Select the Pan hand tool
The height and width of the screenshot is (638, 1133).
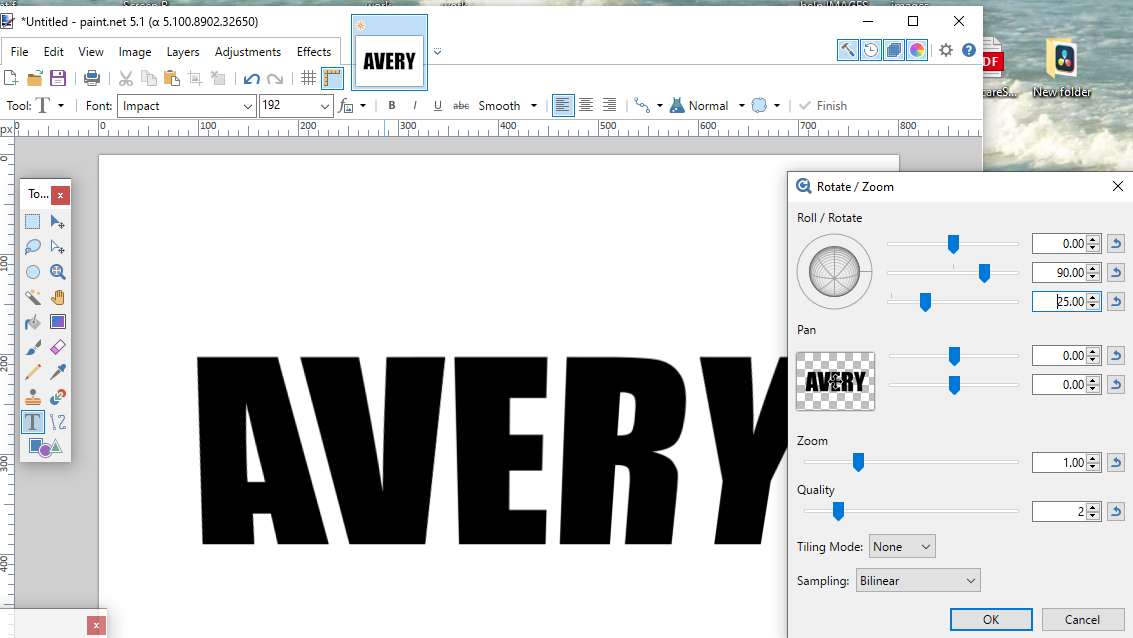pyautogui.click(x=58, y=297)
